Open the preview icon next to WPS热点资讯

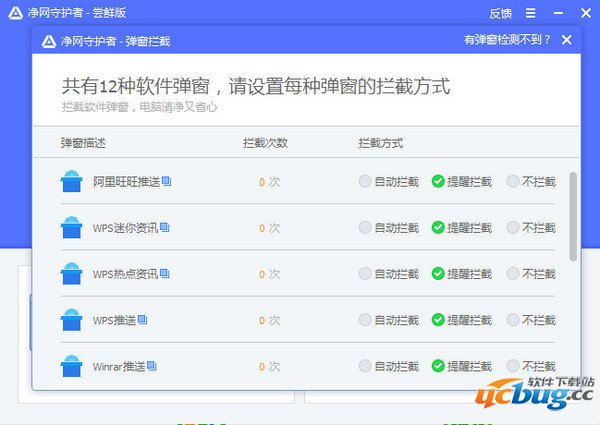coord(165,274)
